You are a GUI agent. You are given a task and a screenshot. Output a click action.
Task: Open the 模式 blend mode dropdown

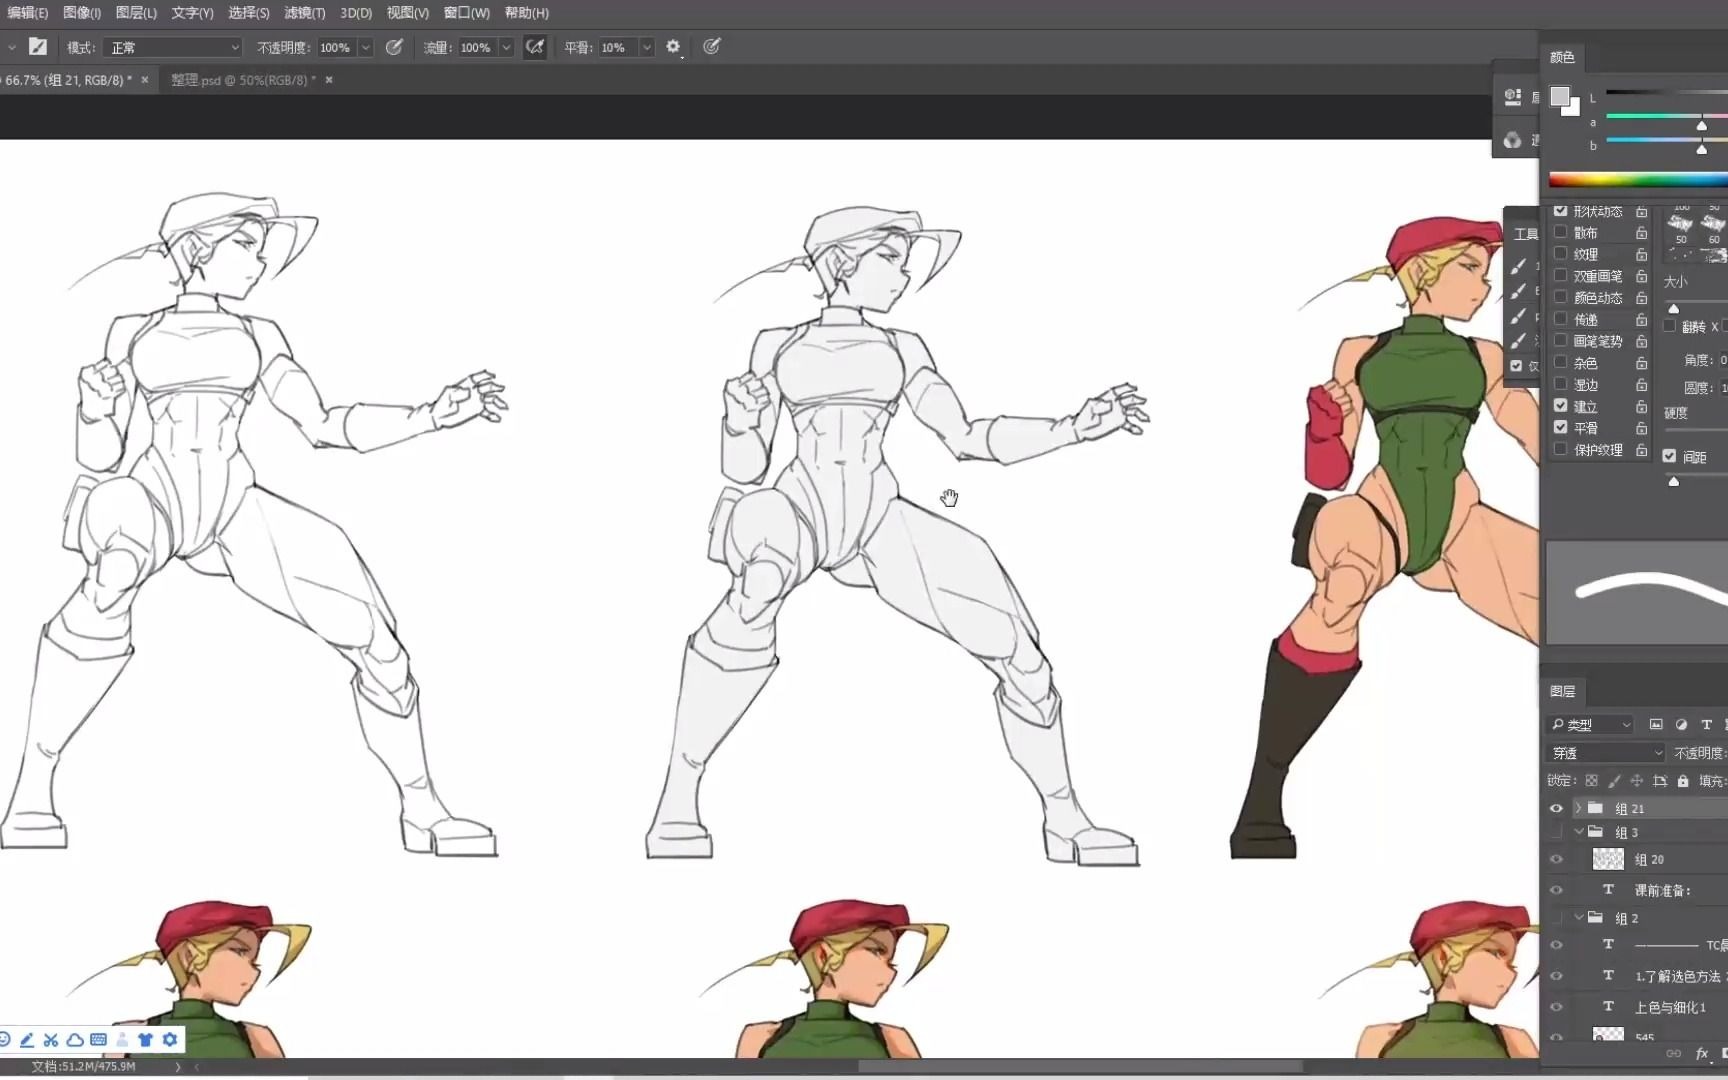pos(173,47)
